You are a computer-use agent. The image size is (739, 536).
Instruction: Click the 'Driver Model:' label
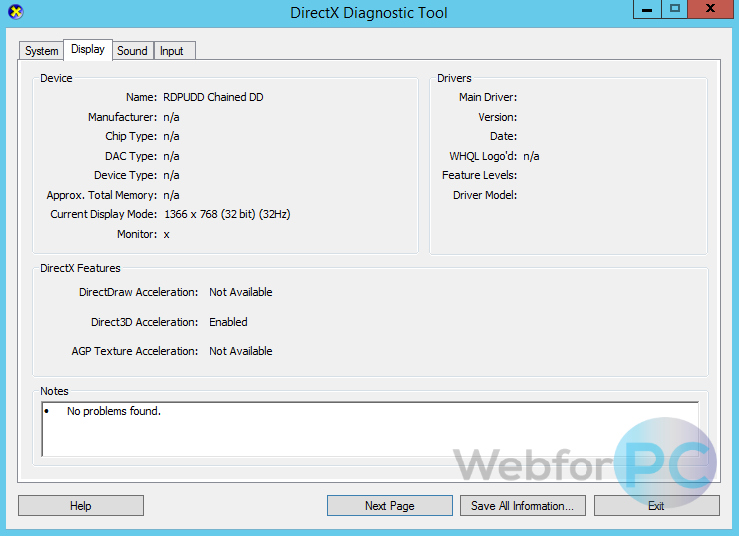[x=485, y=195]
